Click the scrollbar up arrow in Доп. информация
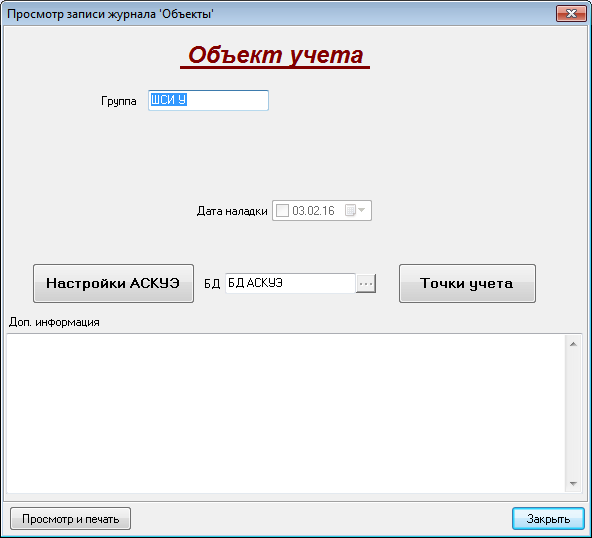The width and height of the screenshot is (592, 538). coord(573,344)
